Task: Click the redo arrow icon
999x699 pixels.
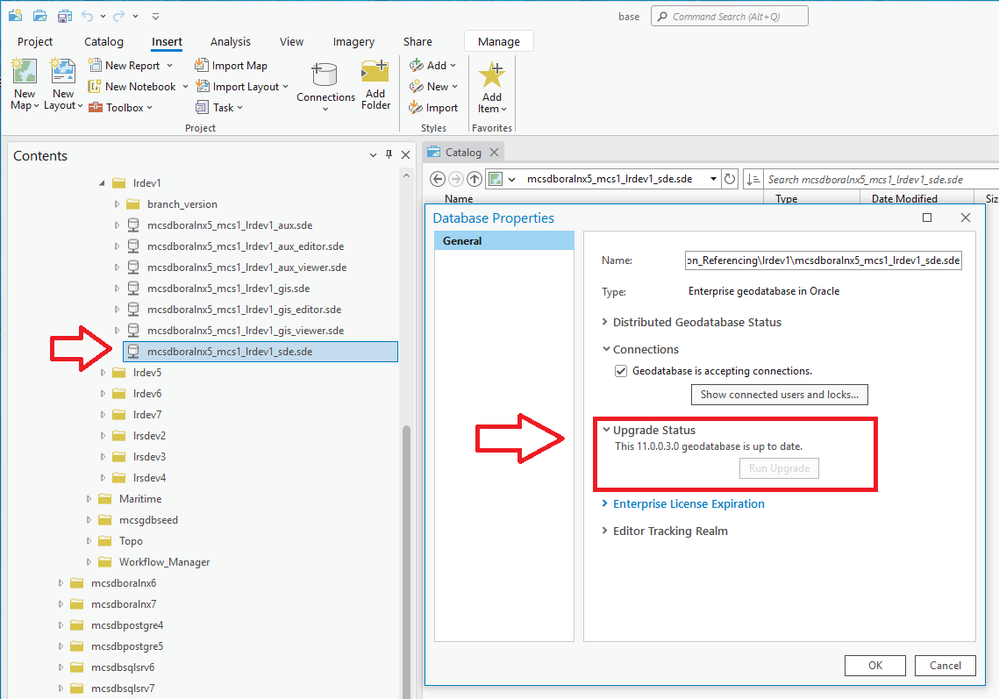Action: coord(119,15)
